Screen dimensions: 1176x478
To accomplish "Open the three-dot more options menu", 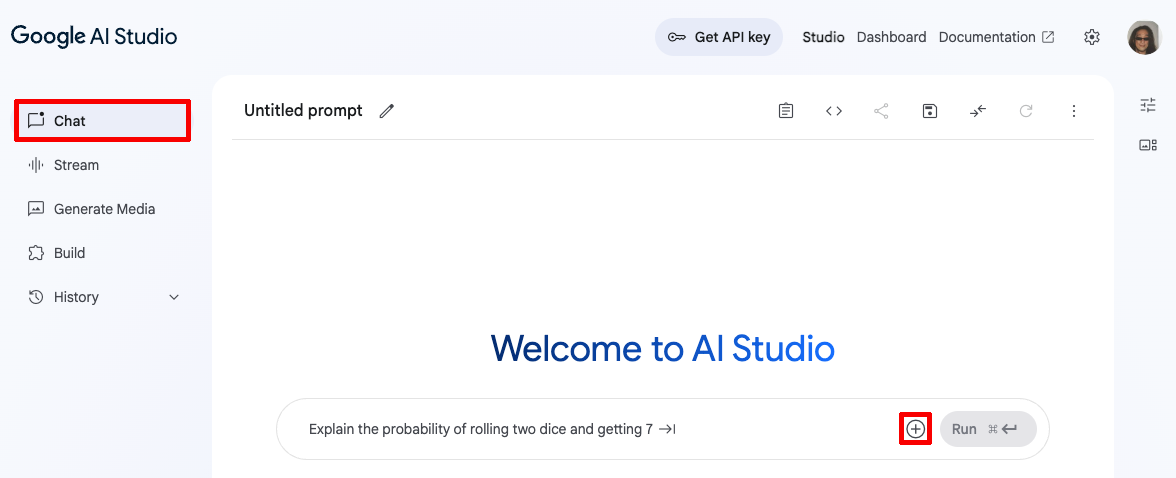I will (1074, 111).
